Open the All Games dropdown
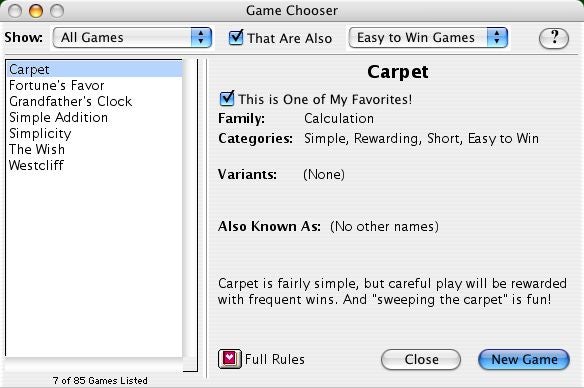 pos(132,37)
